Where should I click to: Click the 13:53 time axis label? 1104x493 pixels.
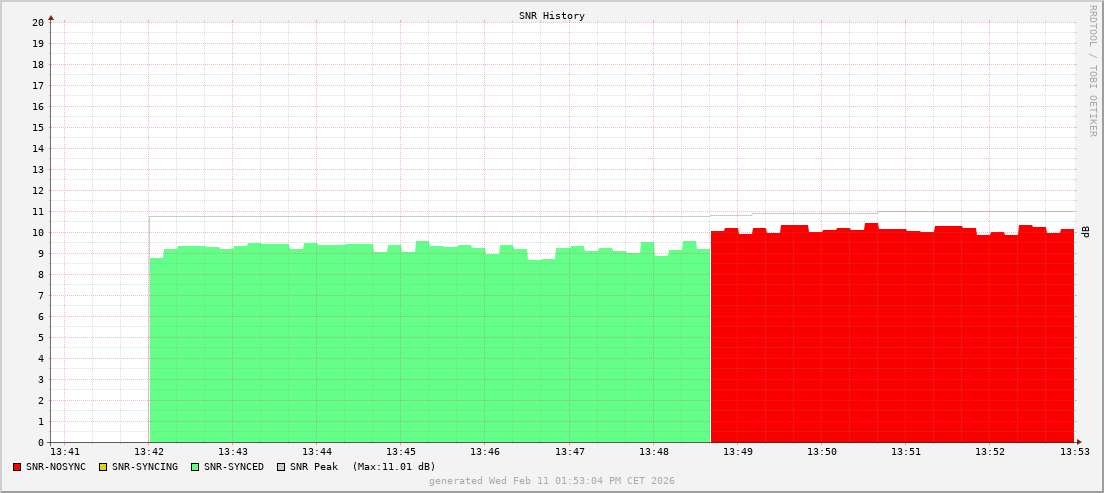click(x=1075, y=452)
